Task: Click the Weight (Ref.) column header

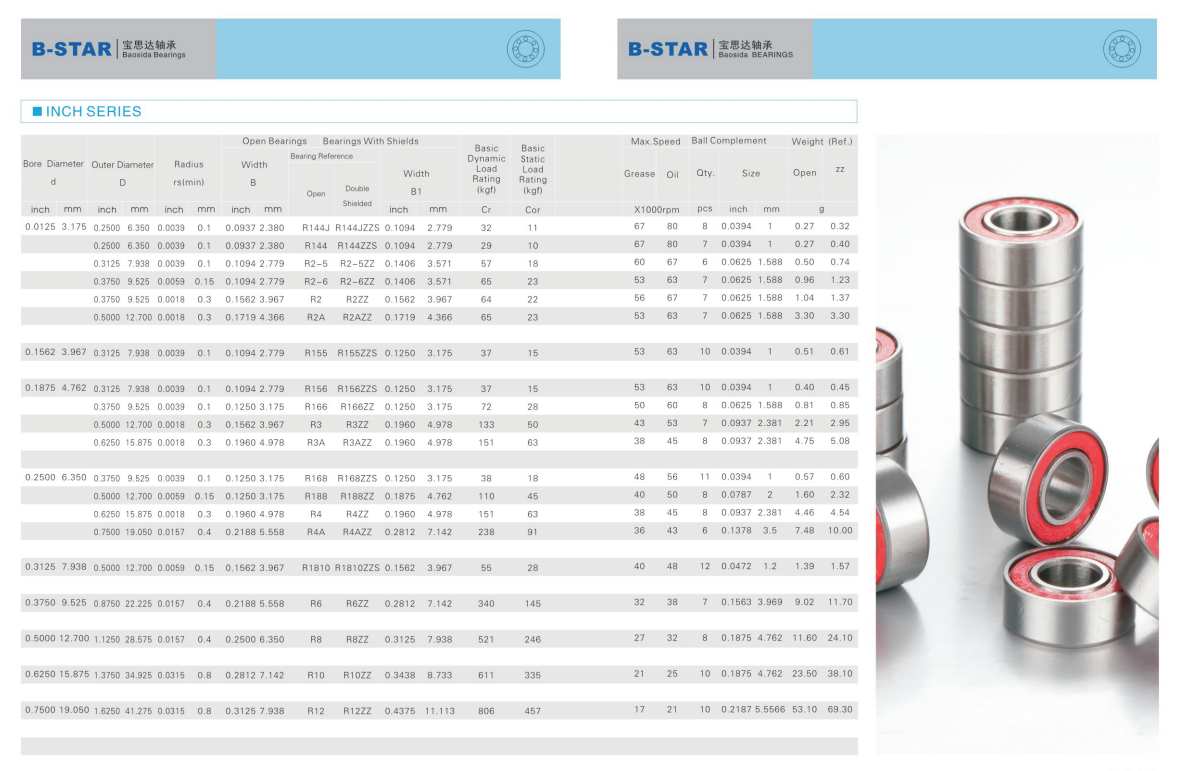Action: pyautogui.click(x=821, y=142)
